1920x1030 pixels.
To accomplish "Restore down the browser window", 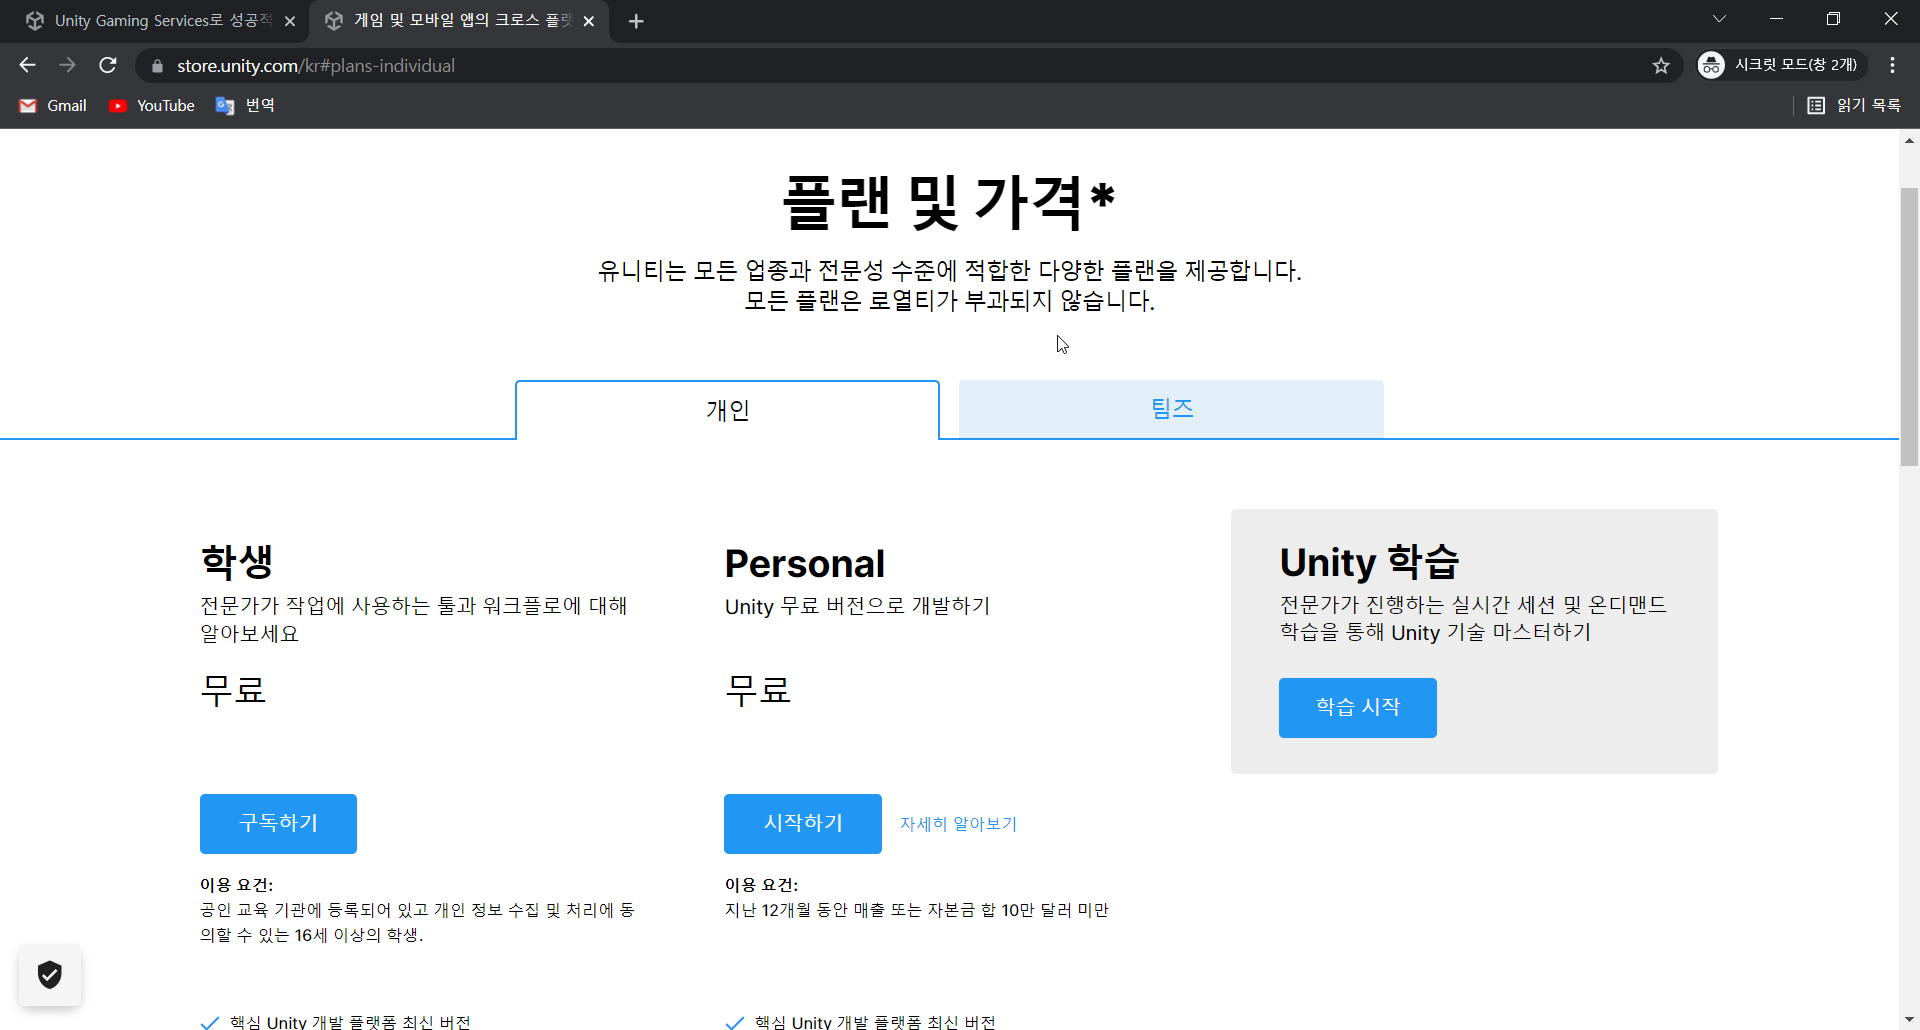I will [x=1833, y=19].
